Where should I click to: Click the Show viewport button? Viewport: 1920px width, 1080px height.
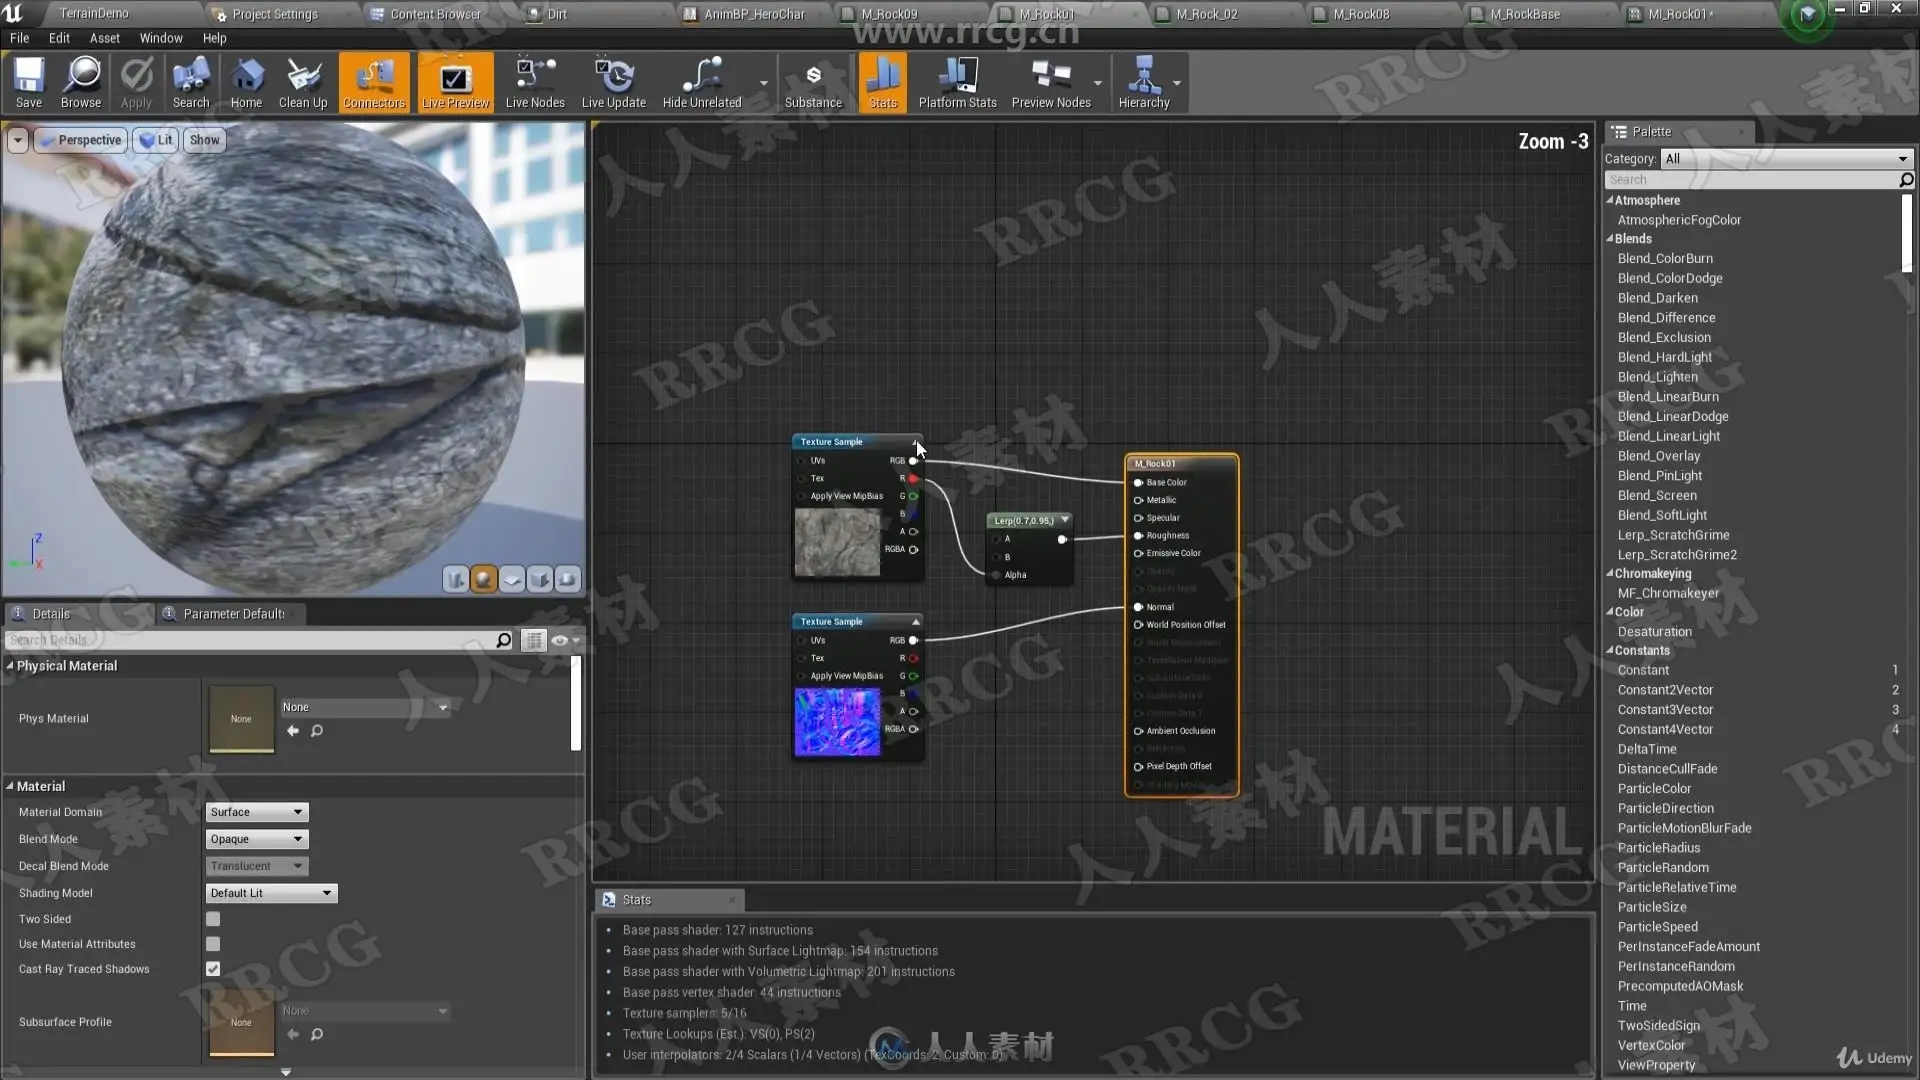click(204, 140)
